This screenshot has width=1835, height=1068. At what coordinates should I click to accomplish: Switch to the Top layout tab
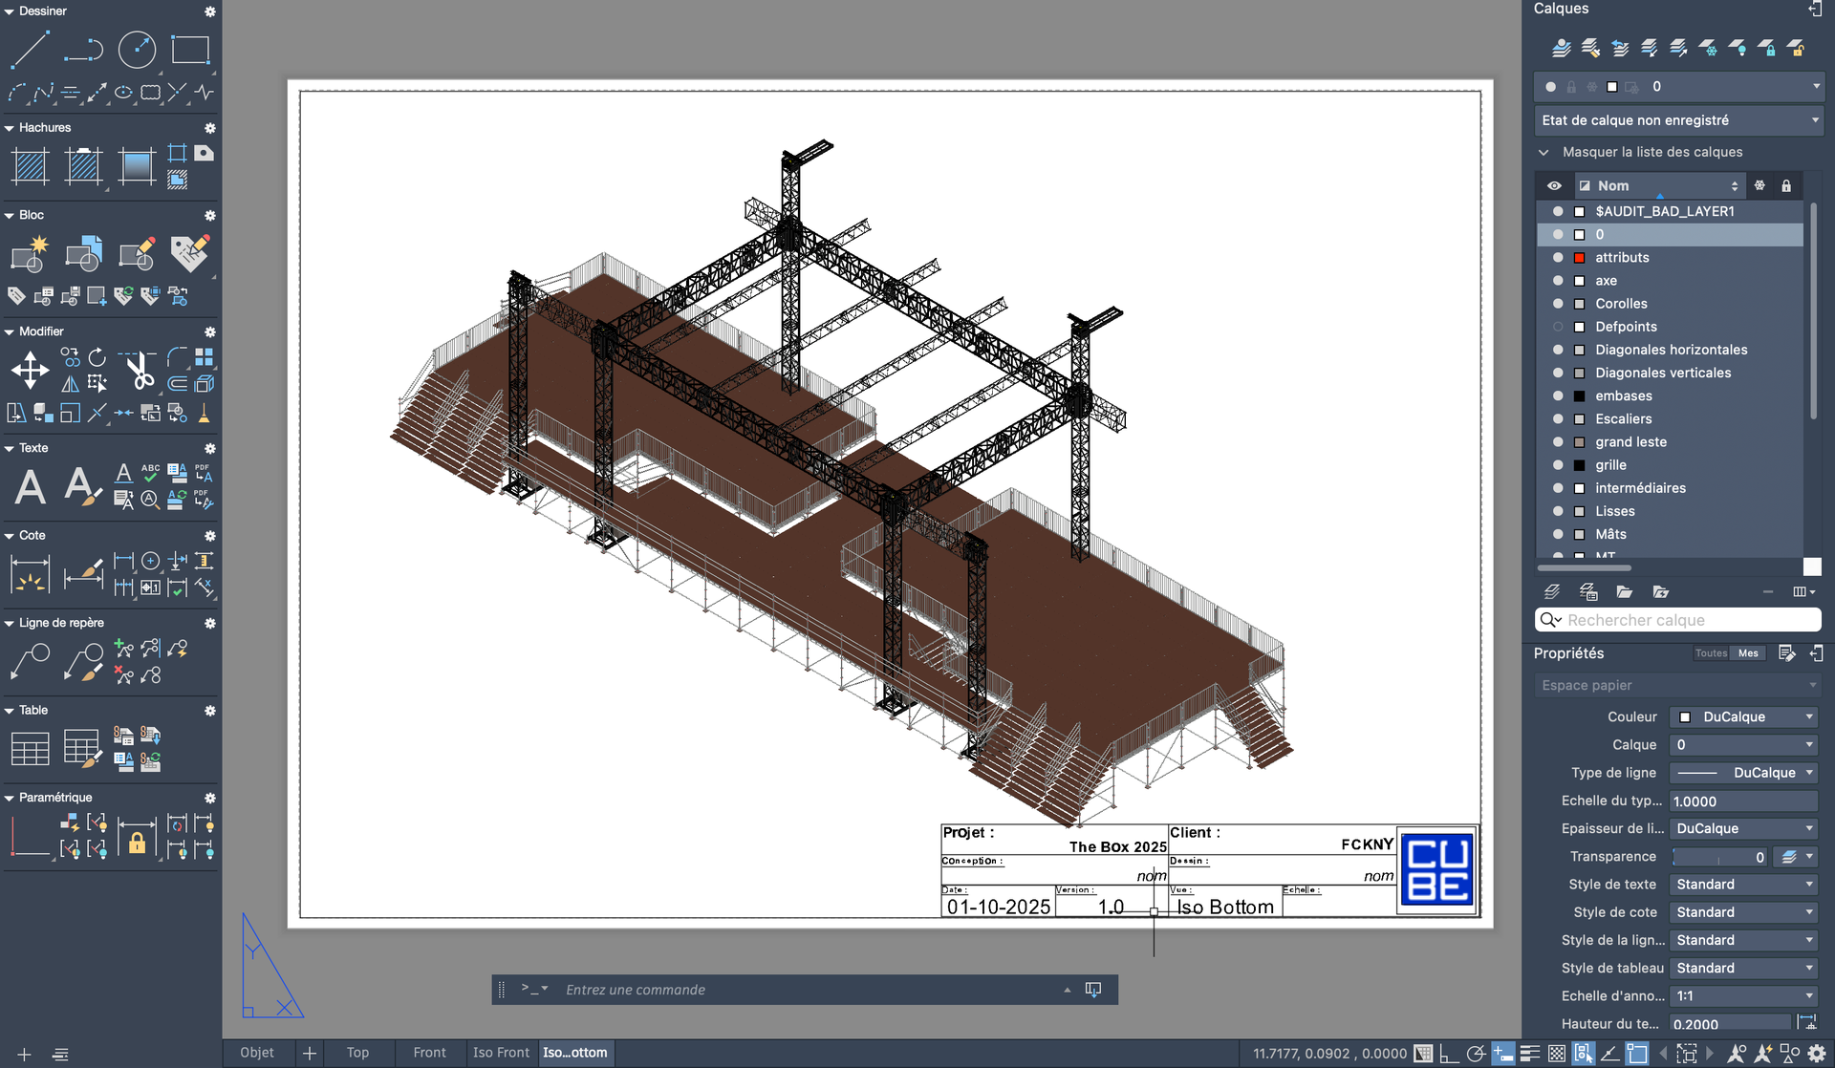(357, 1052)
